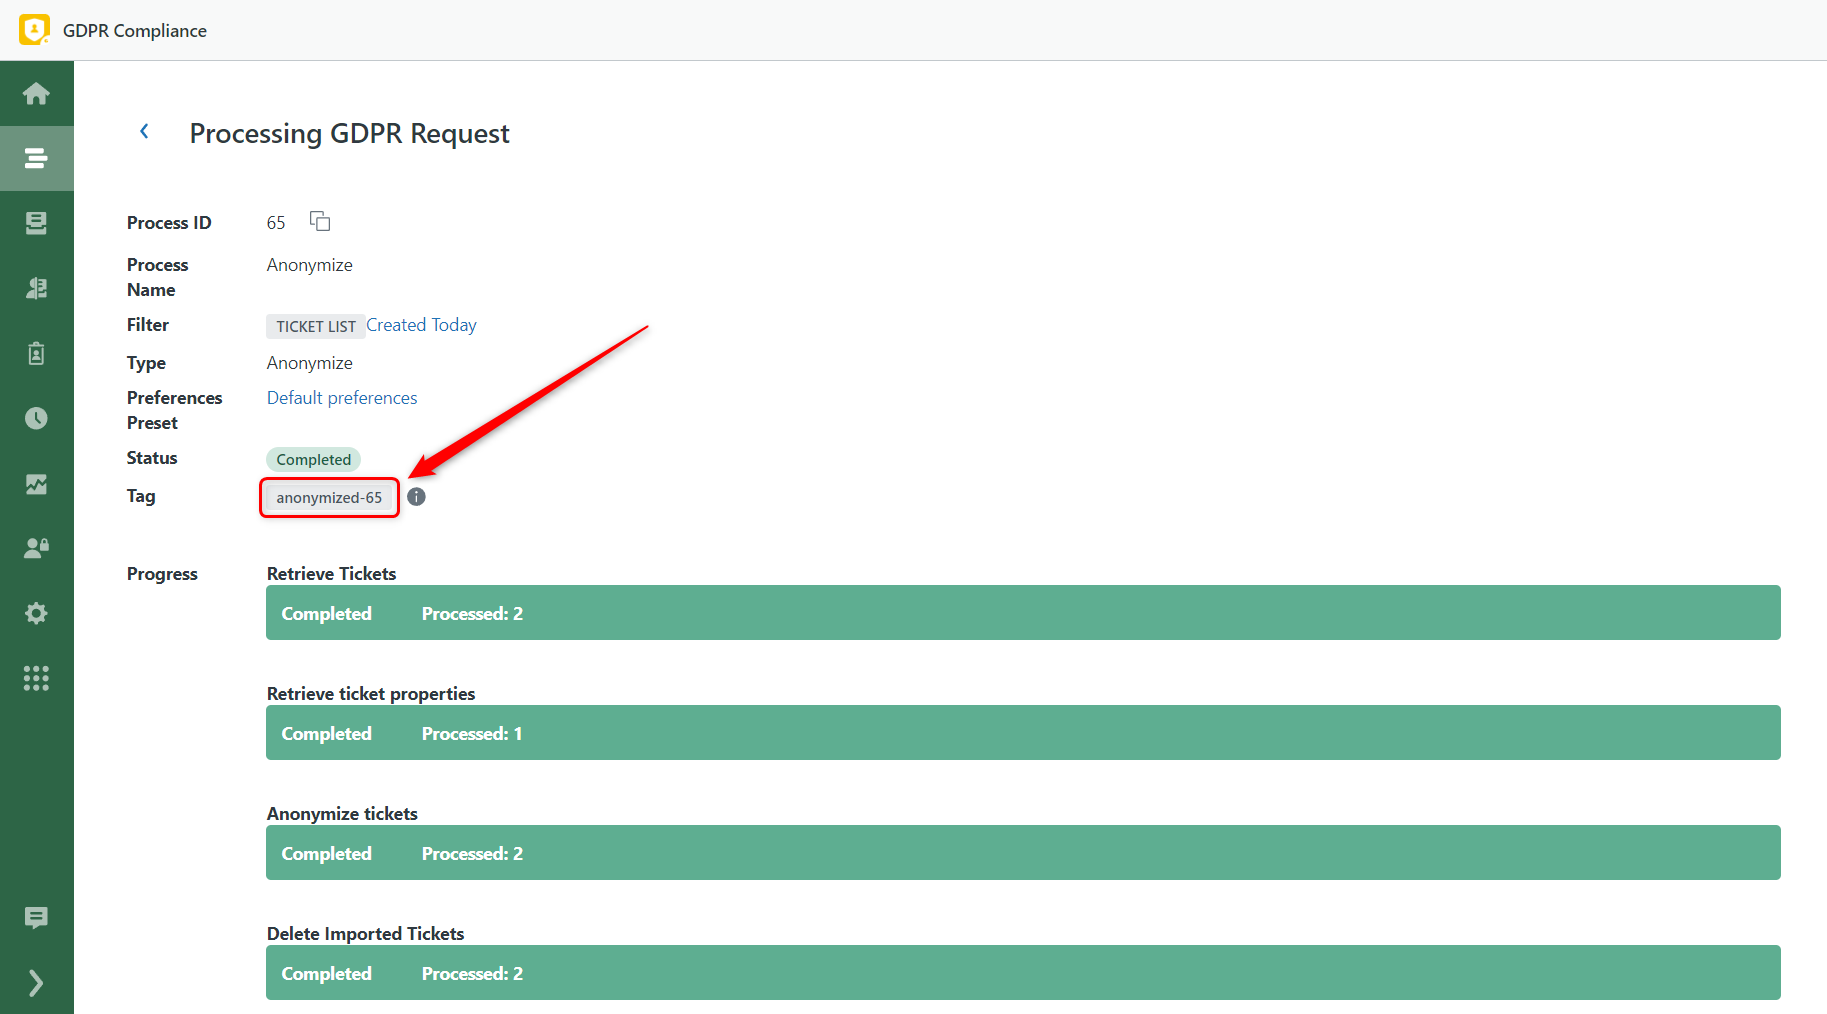Click the anonymized-65 tag
The width and height of the screenshot is (1827, 1014).
(x=329, y=498)
